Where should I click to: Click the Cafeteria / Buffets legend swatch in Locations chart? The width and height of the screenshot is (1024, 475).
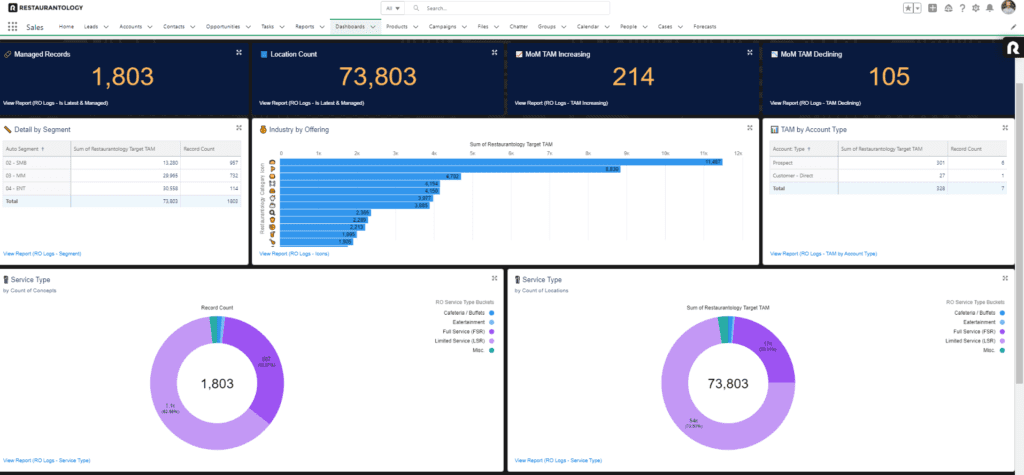(1002, 313)
